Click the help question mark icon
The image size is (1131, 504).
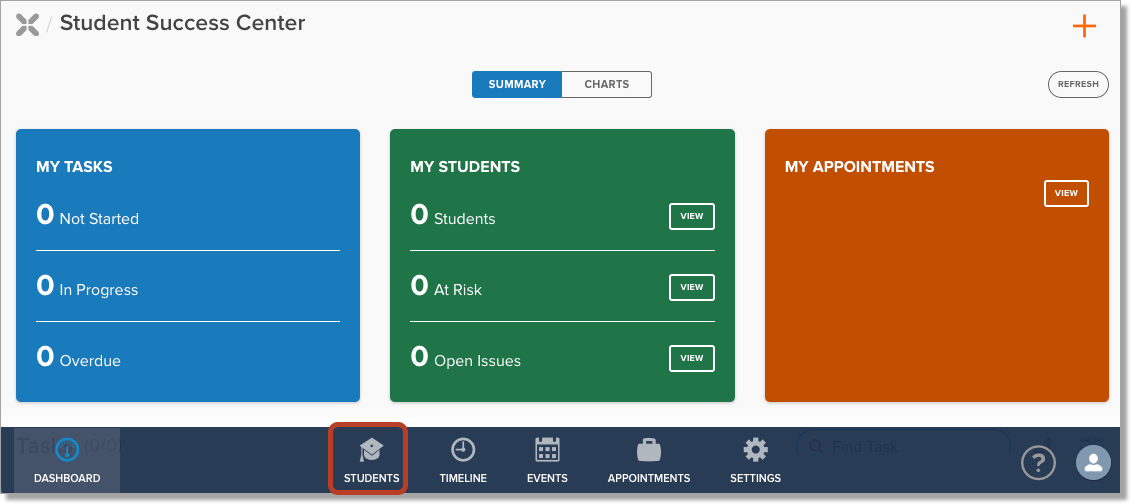point(1039,463)
